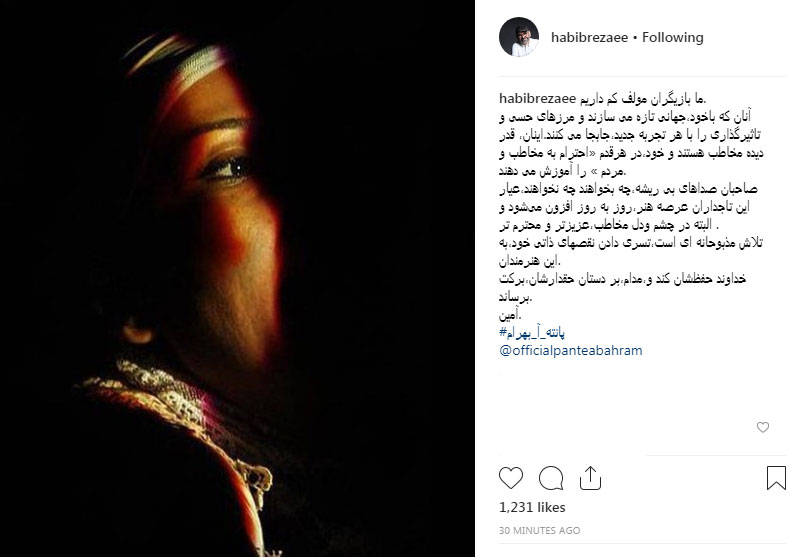
Task: Click the first Persian caption line
Action: [x=642, y=98]
